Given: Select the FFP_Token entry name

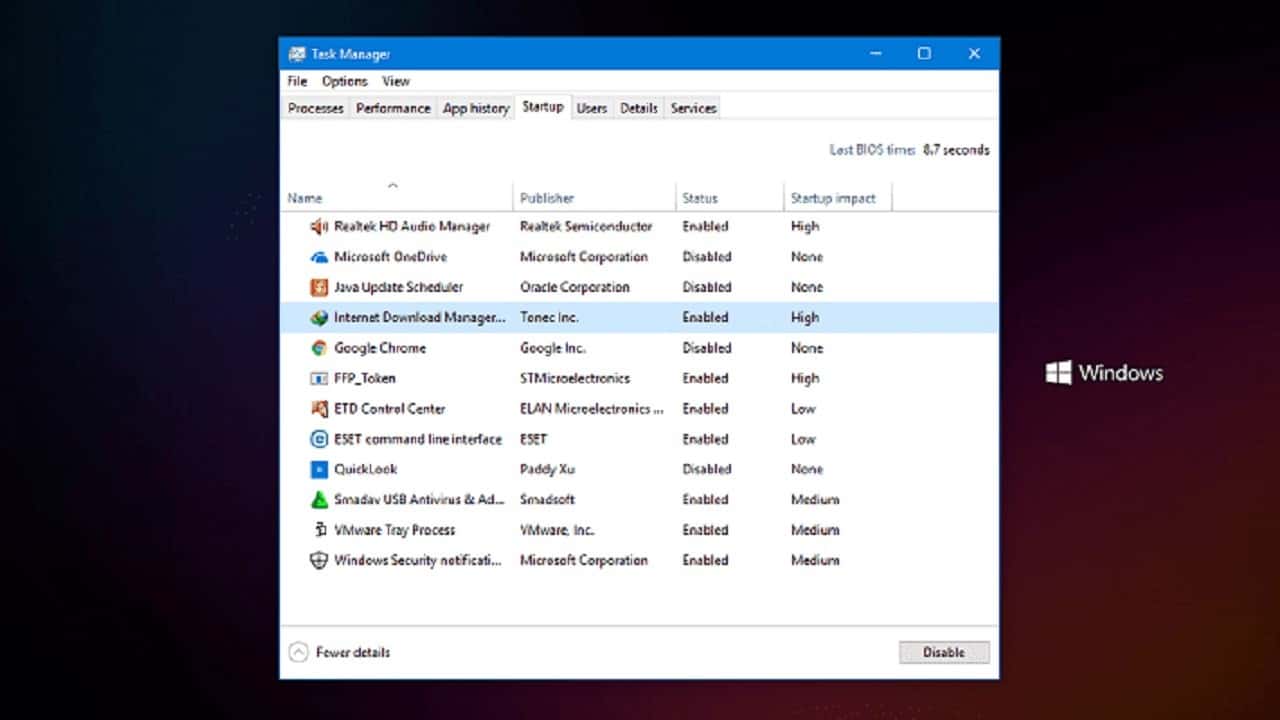Looking at the screenshot, I should [x=364, y=379].
